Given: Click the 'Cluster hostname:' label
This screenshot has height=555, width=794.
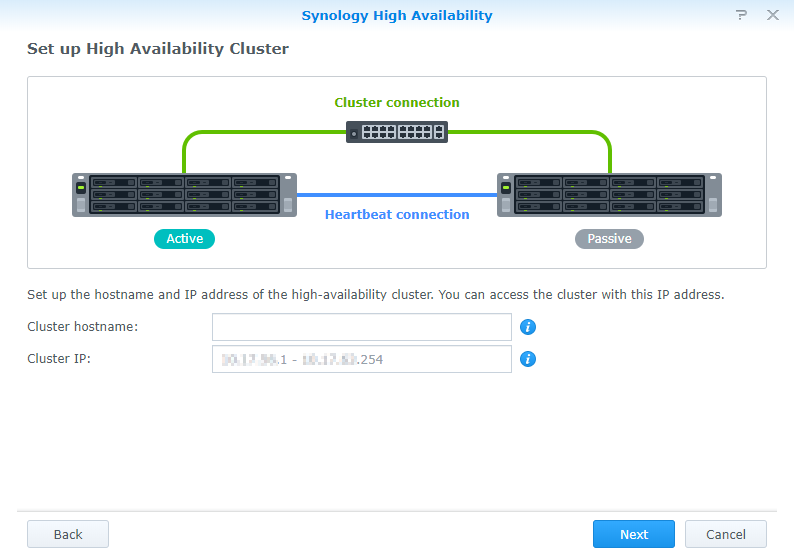Looking at the screenshot, I should (83, 327).
